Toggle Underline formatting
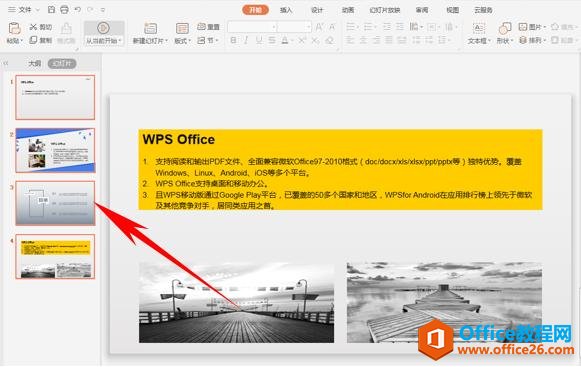This screenshot has height=367, width=581. (259, 40)
